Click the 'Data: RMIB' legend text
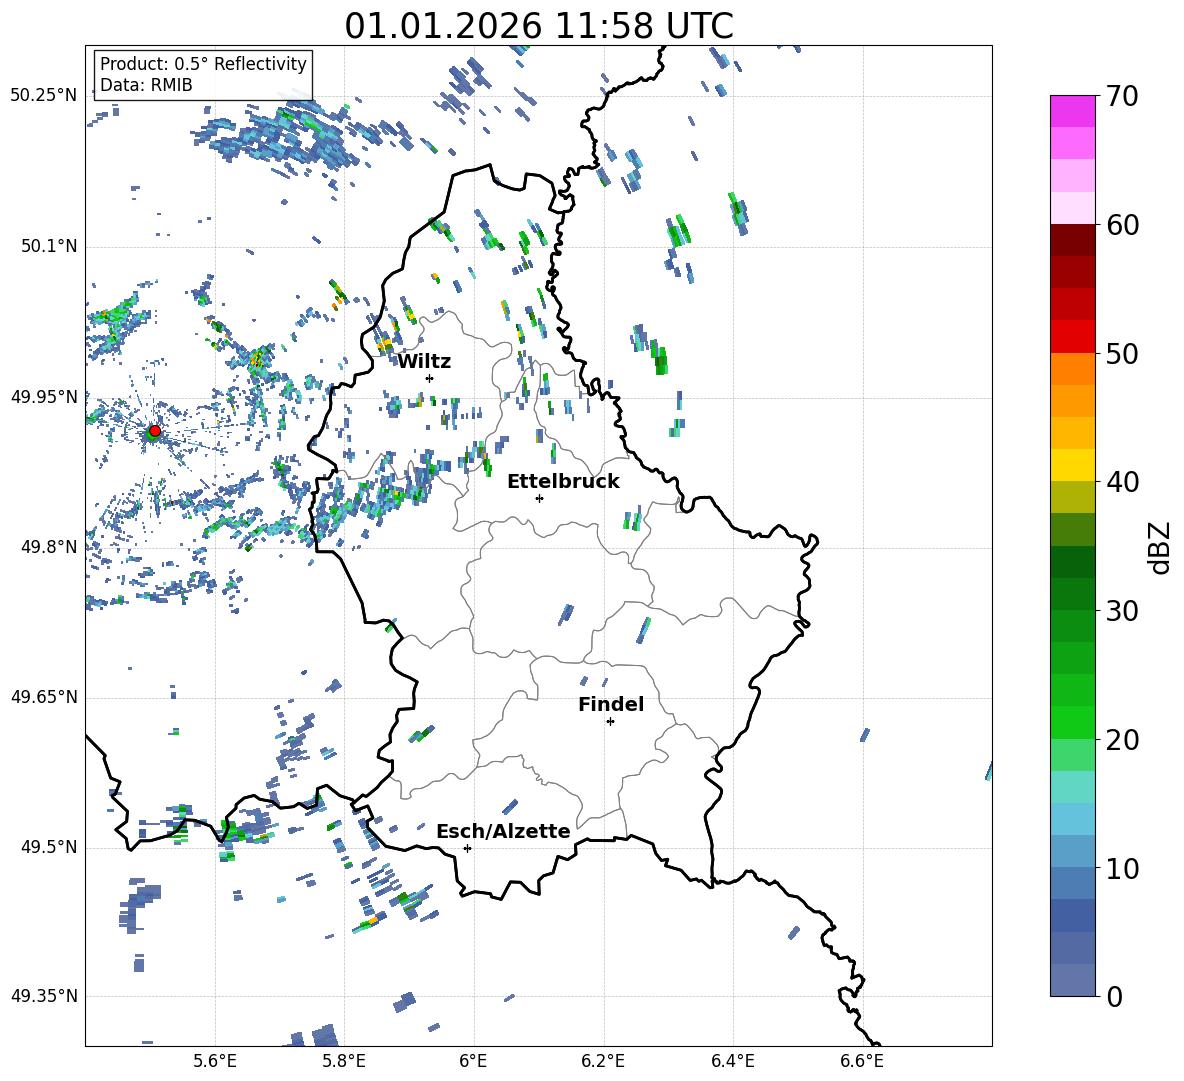This screenshot has width=1184, height=1081. [x=146, y=85]
